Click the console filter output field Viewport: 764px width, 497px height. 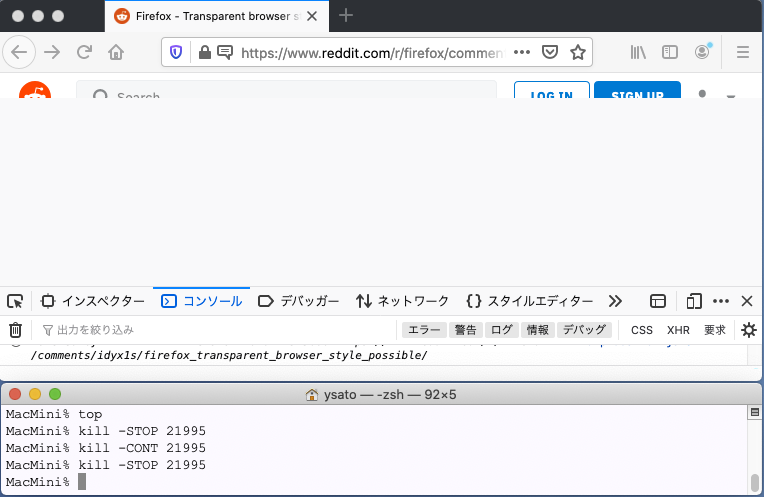[x=200, y=330]
